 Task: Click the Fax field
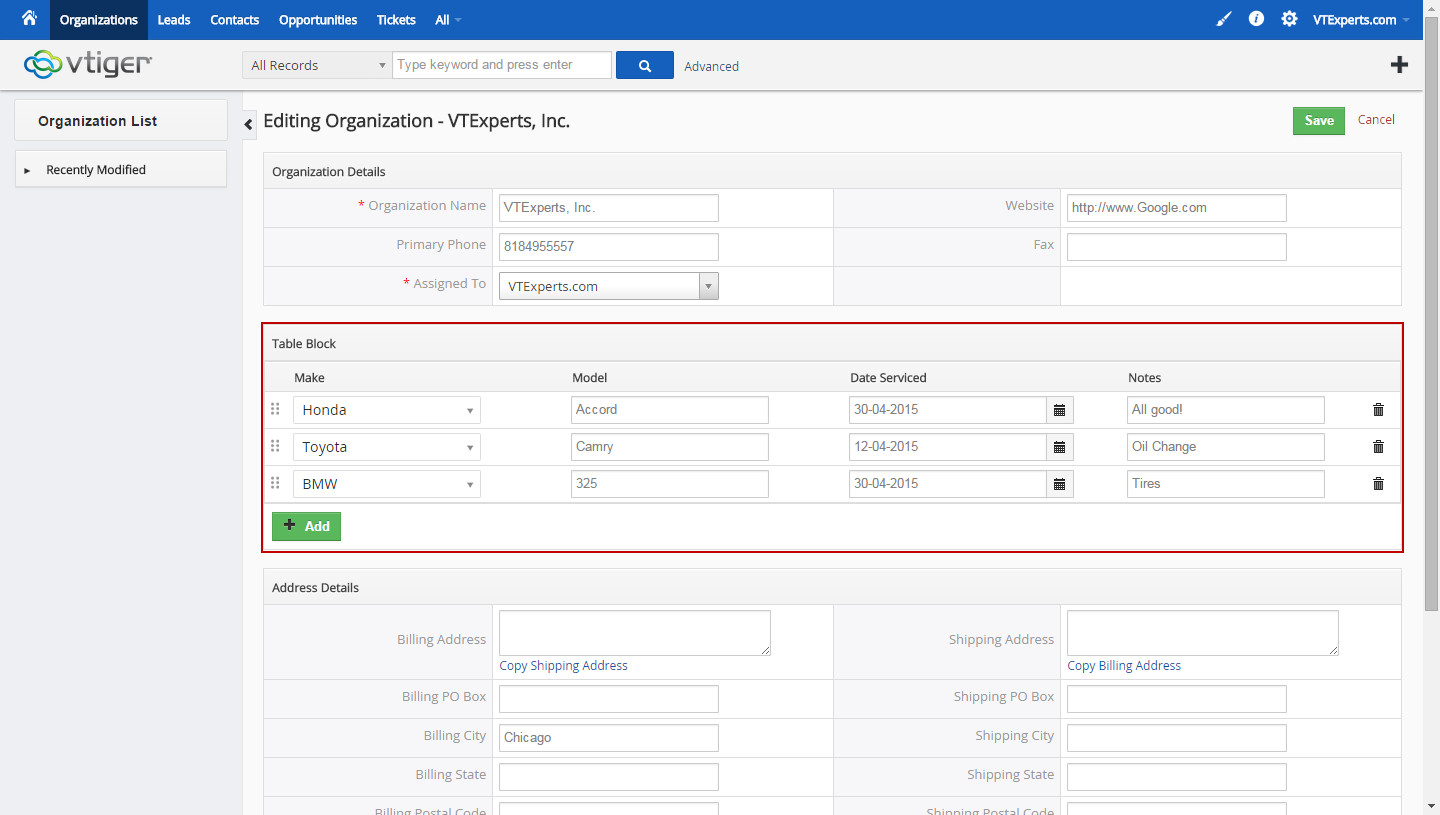click(1177, 247)
